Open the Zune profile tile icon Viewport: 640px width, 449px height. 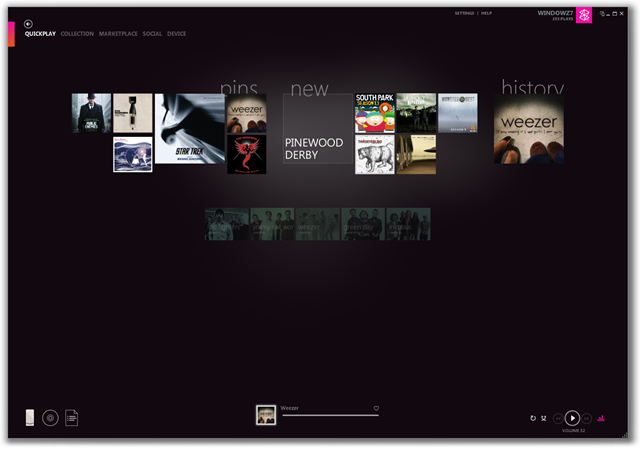point(584,16)
